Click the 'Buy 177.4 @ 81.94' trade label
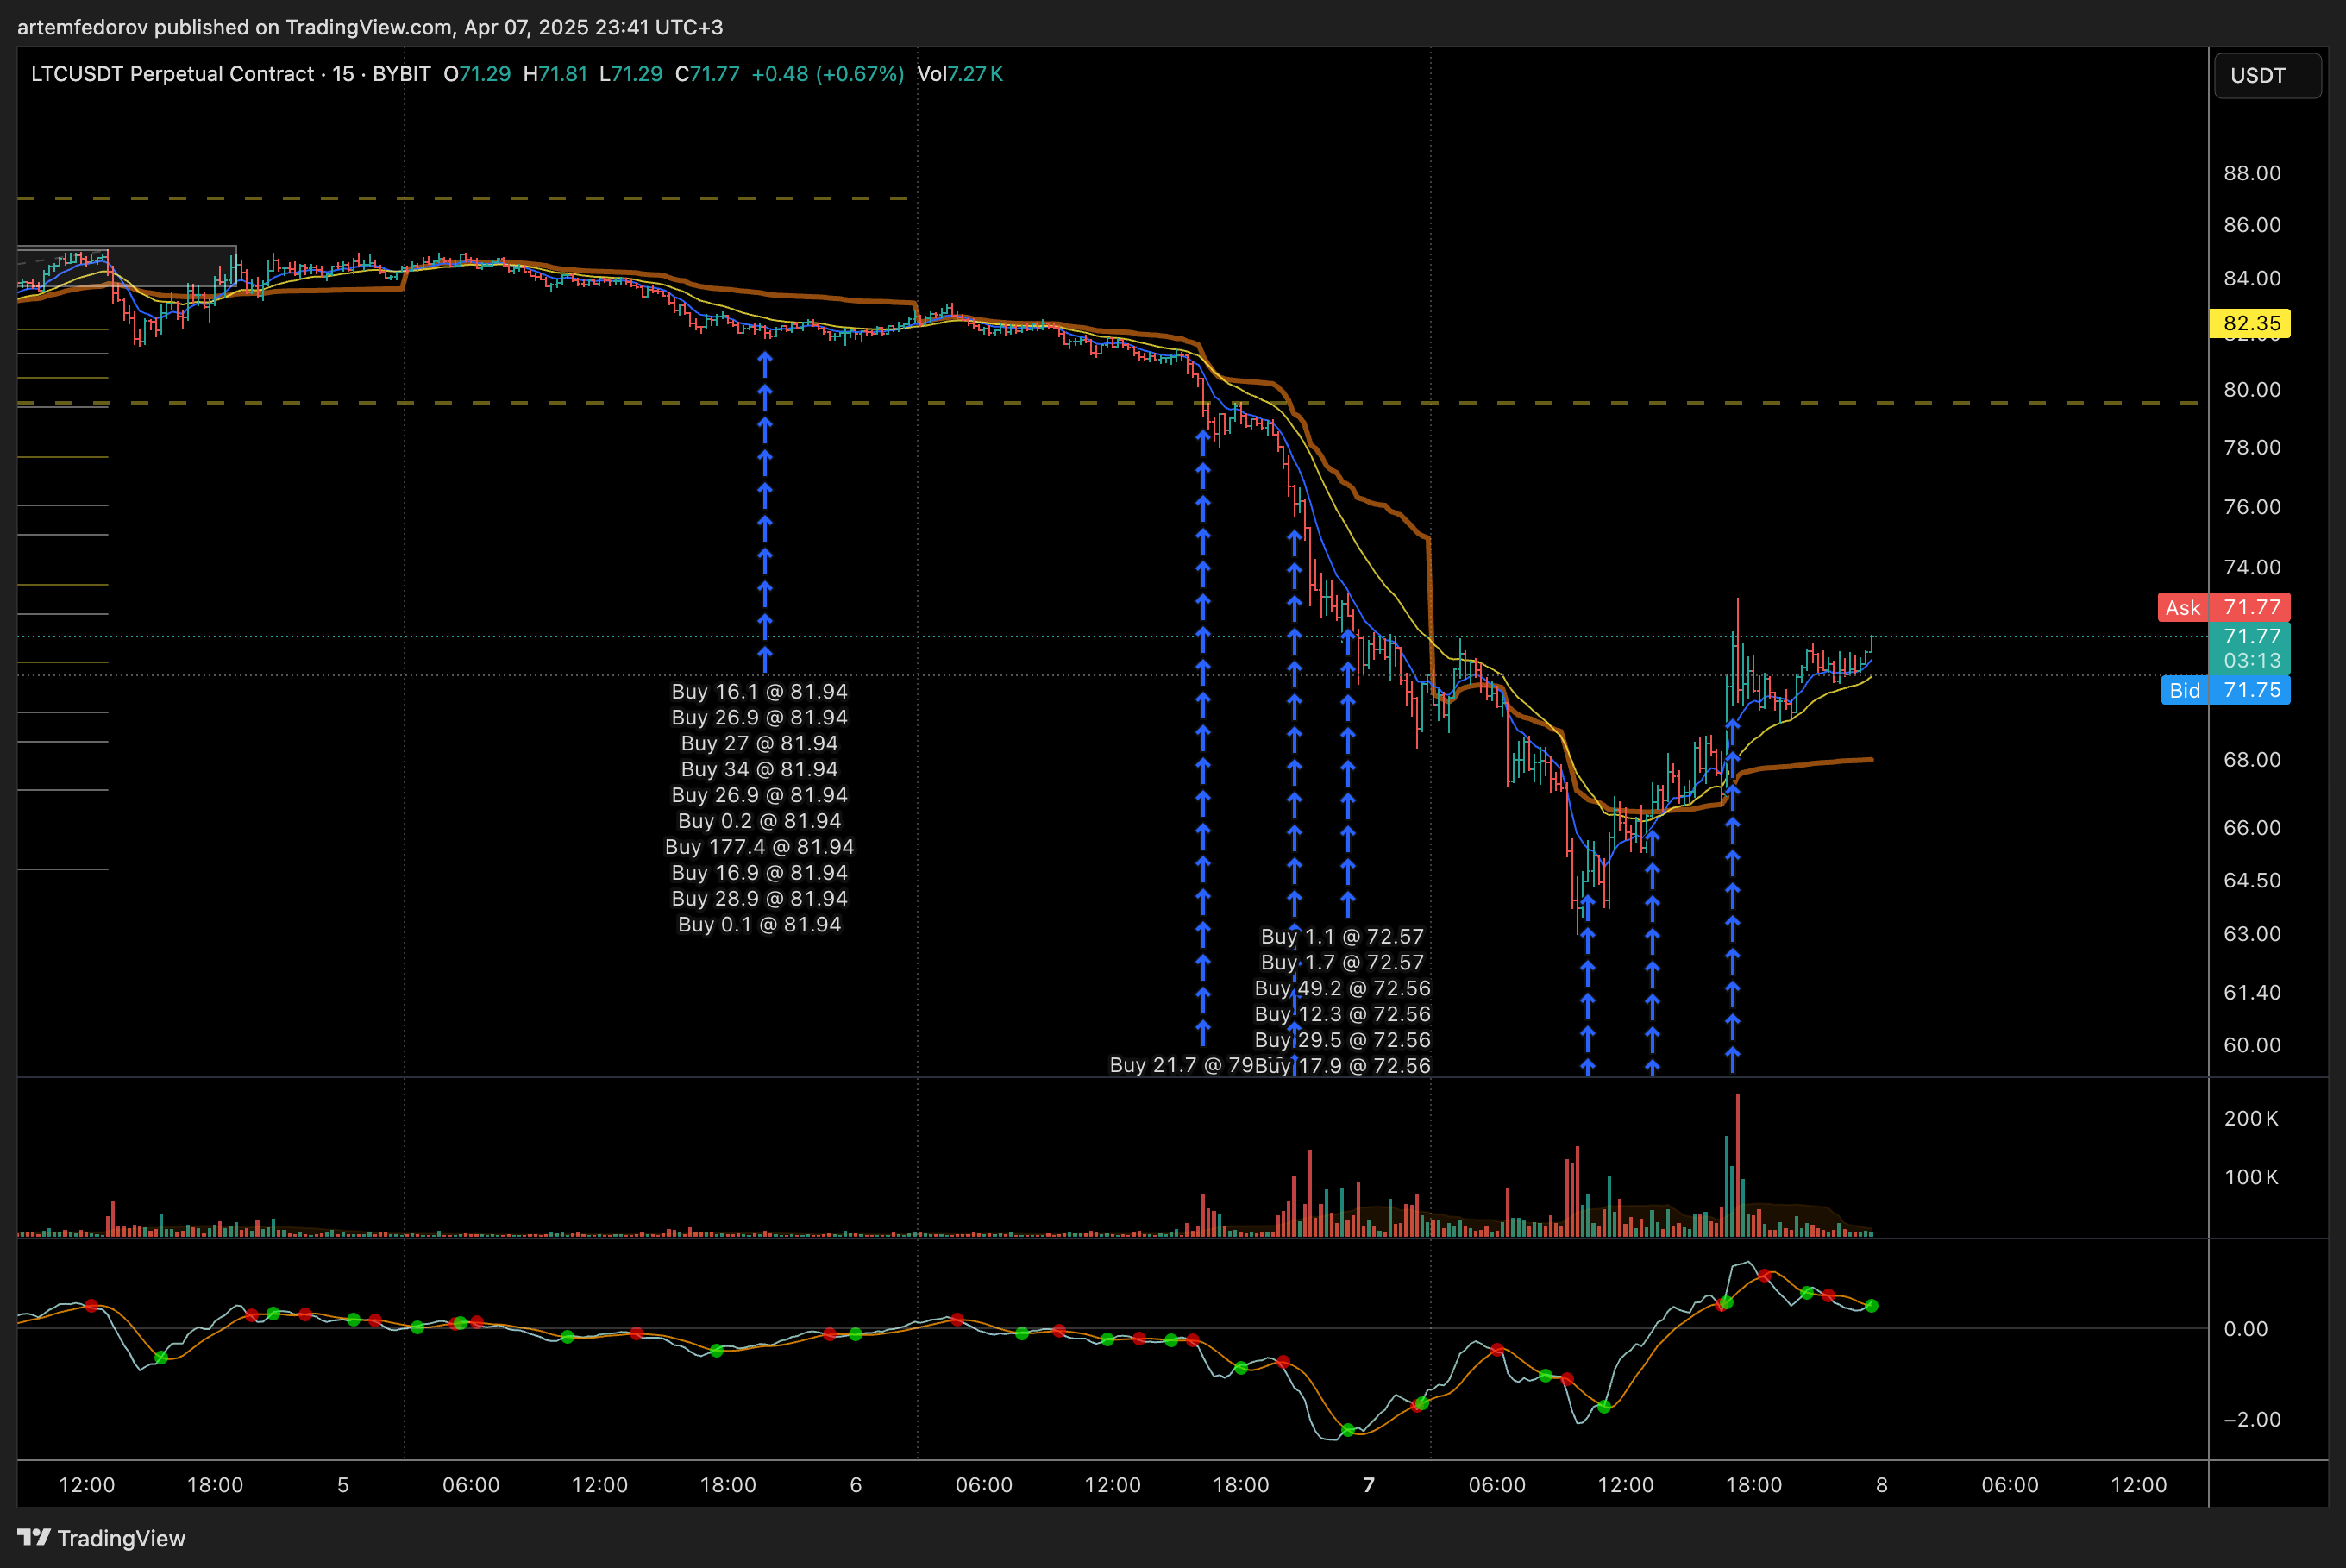 759,847
